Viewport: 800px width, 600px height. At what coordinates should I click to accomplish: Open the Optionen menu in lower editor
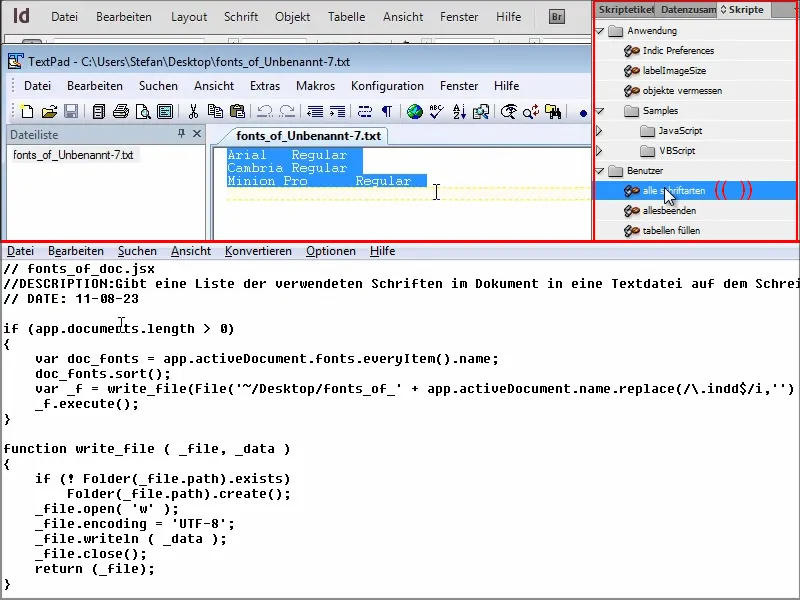(331, 251)
